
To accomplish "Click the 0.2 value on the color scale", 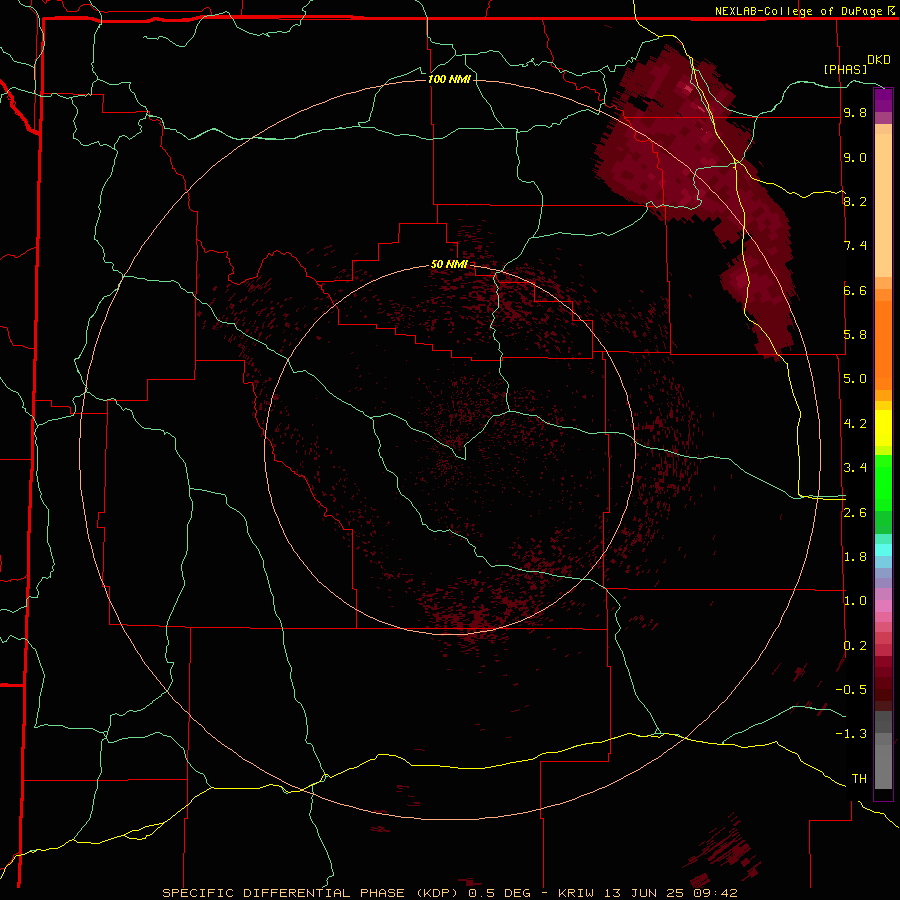I will 855,646.
